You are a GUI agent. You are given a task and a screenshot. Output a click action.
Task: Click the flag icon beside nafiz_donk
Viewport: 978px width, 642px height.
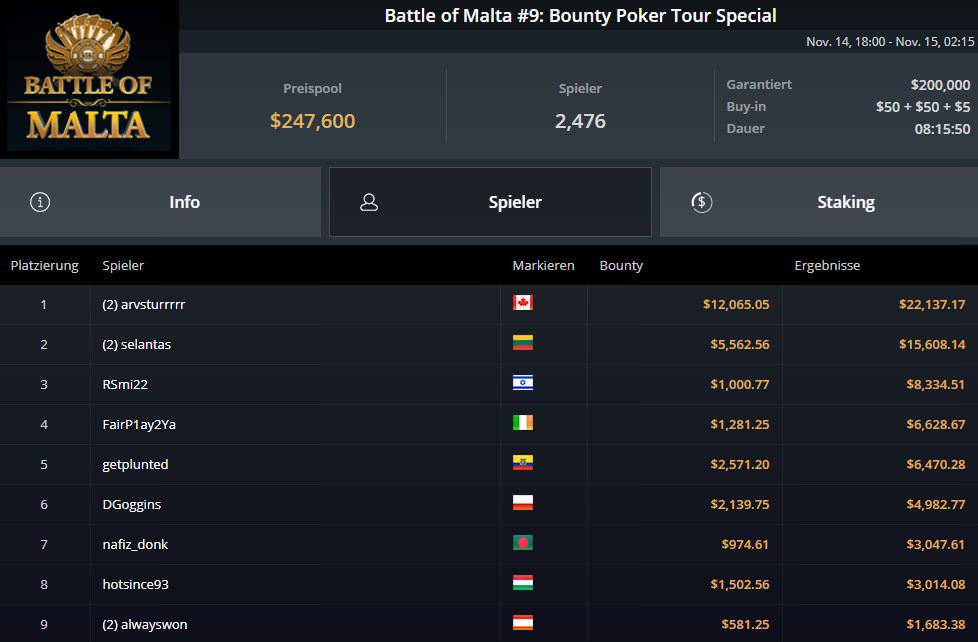522,543
